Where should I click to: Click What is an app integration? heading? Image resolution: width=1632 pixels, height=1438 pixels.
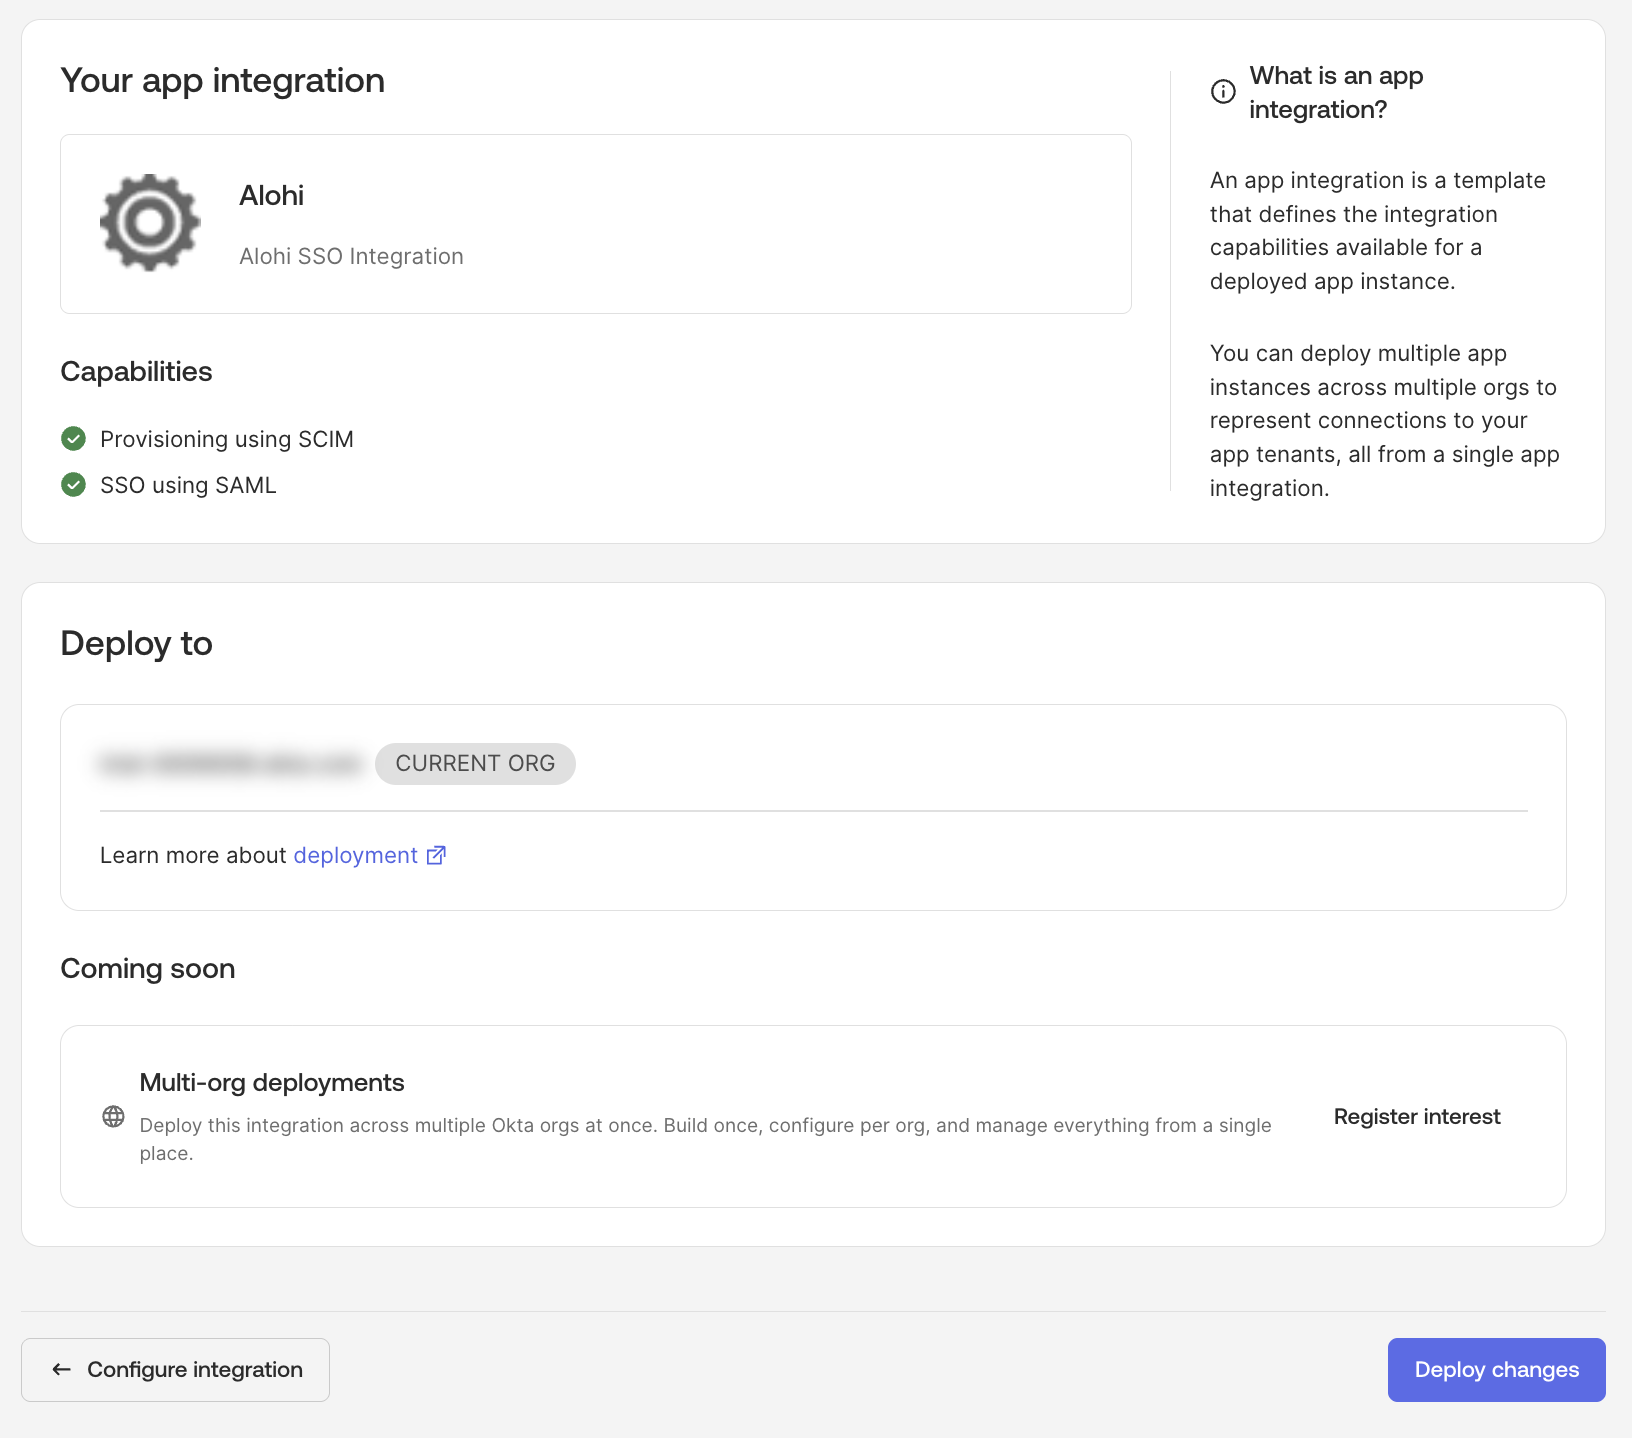coord(1336,93)
